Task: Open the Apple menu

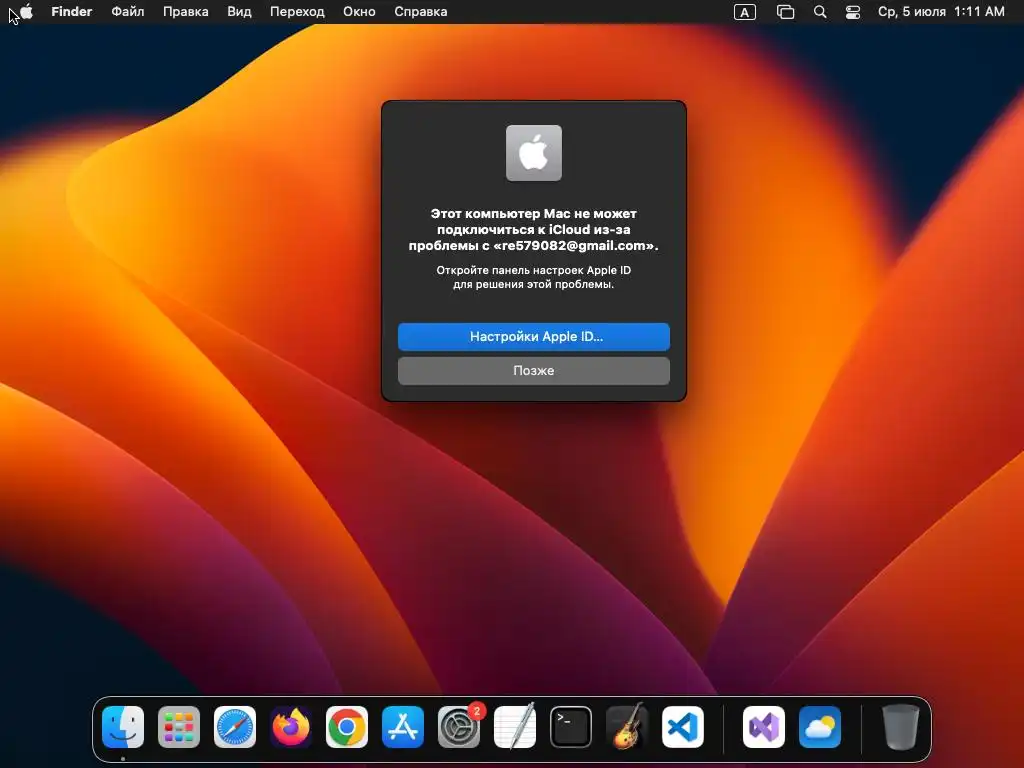Action: pos(26,12)
